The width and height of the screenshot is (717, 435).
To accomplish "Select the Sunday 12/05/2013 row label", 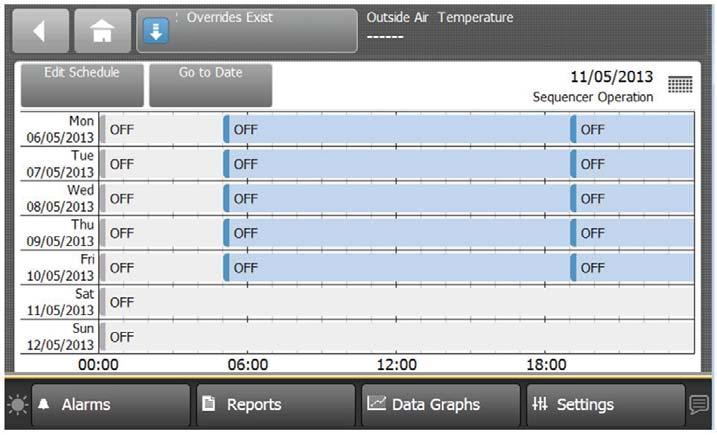I will click(60, 336).
